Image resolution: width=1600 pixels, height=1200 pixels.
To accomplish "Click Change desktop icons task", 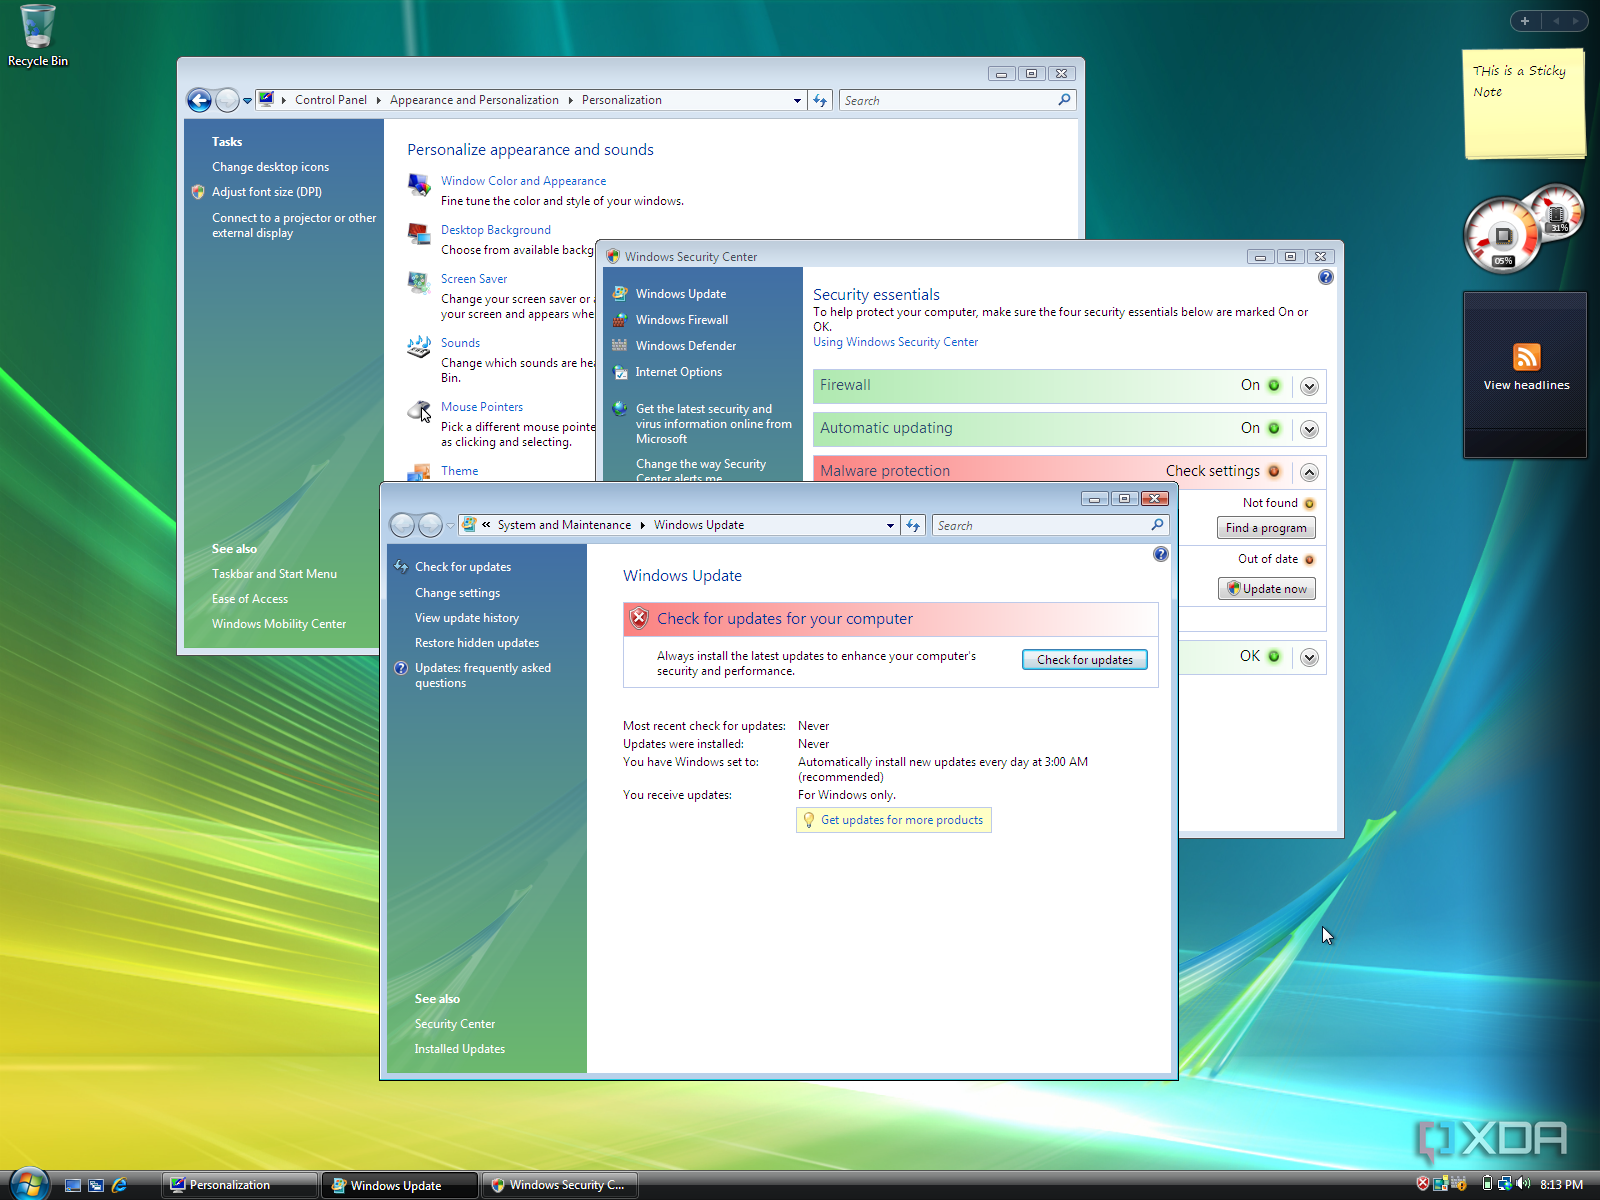I will (x=270, y=167).
